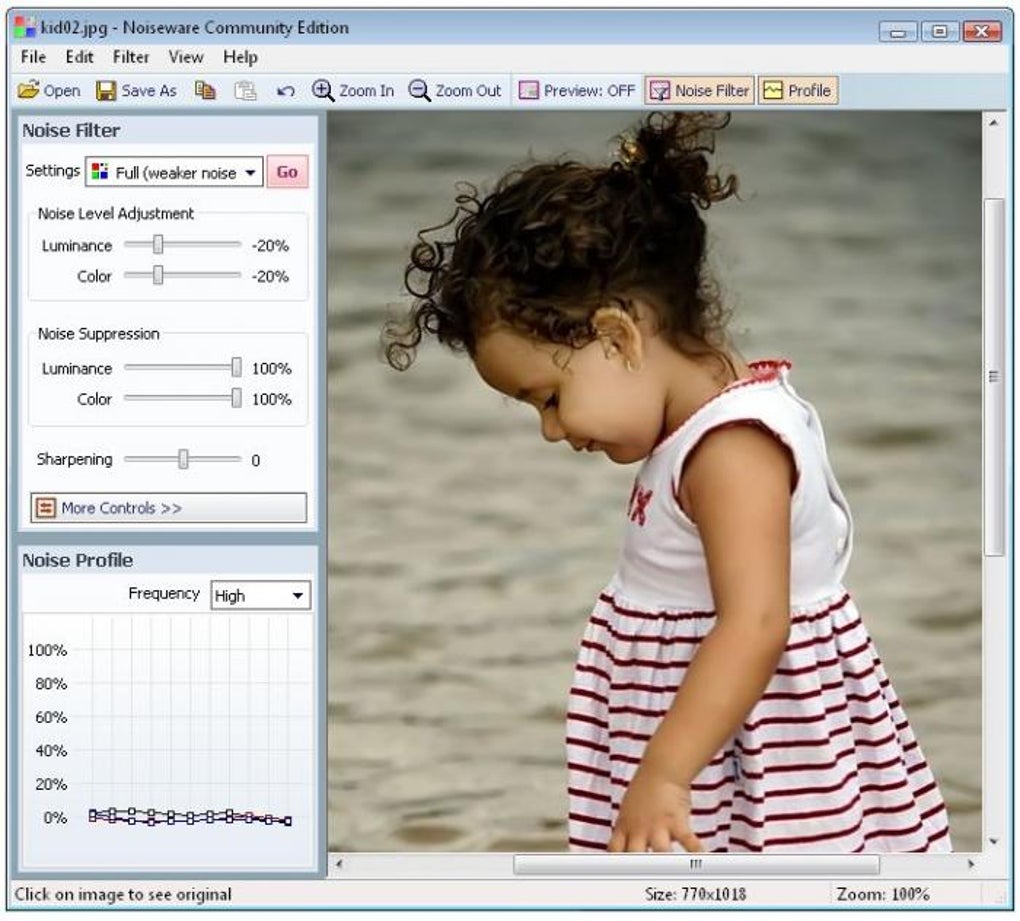The height and width of the screenshot is (921, 1020).
Task: Open the Filter menu
Action: [131, 57]
